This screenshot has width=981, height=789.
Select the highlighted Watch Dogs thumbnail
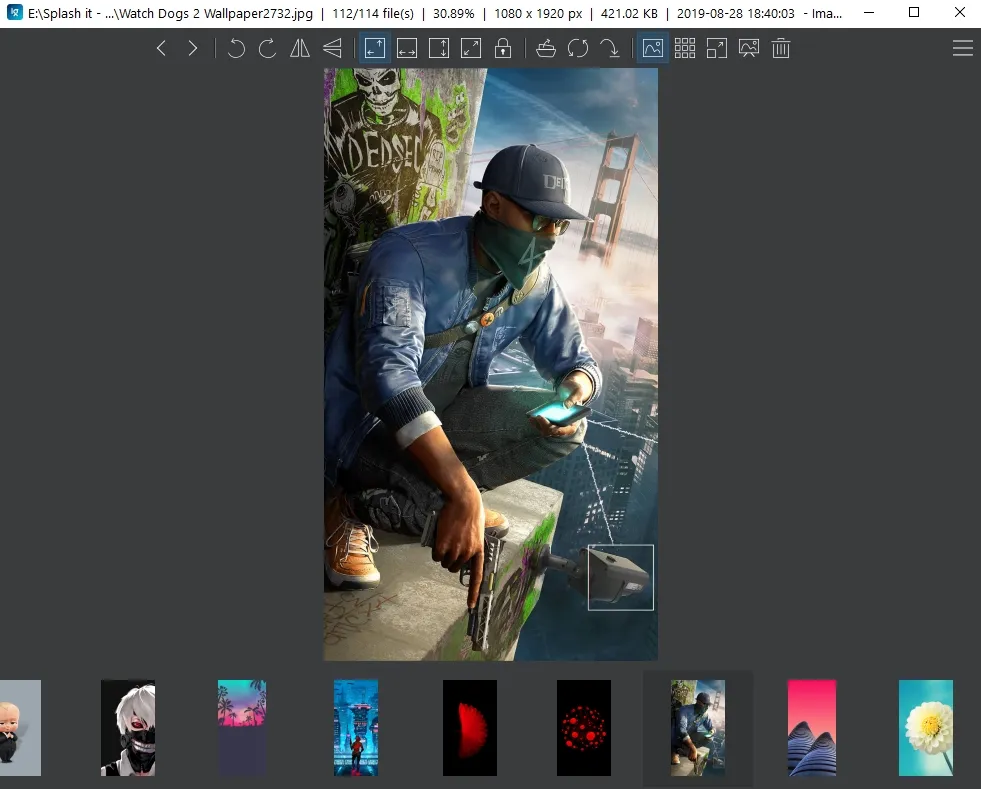coord(698,728)
